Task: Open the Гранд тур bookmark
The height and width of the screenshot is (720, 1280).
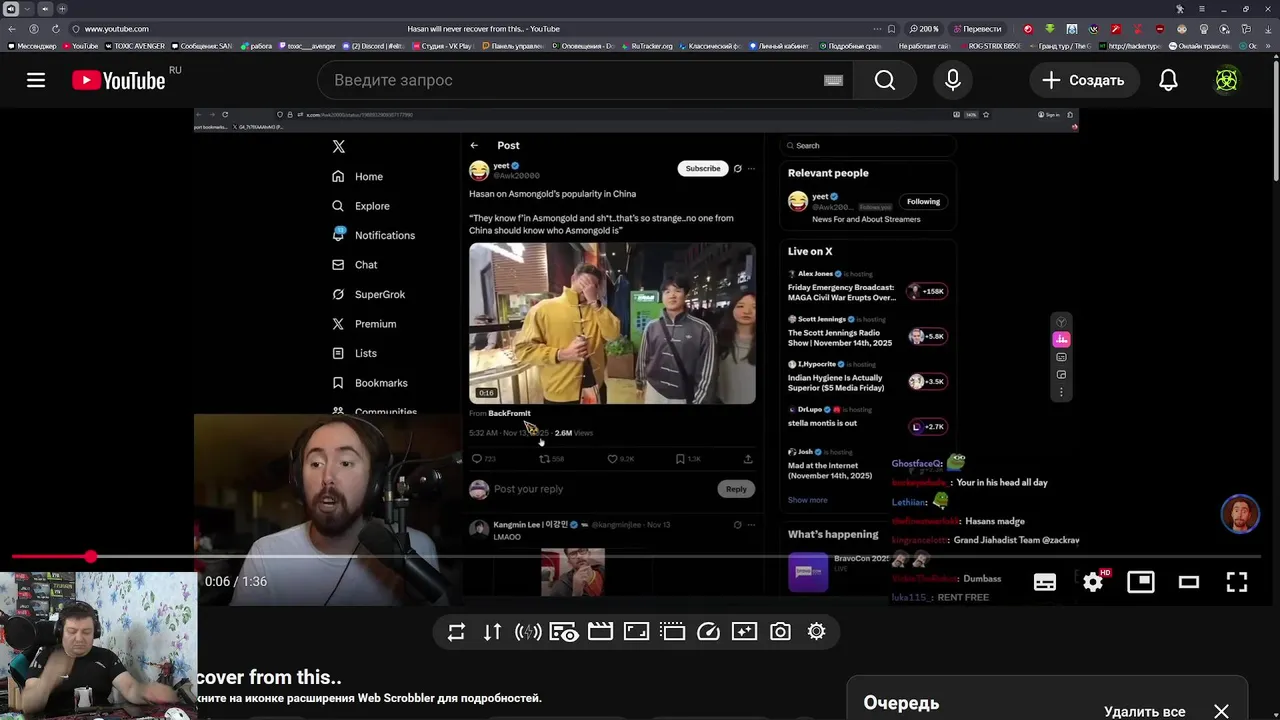Action: pyautogui.click(x=1061, y=46)
